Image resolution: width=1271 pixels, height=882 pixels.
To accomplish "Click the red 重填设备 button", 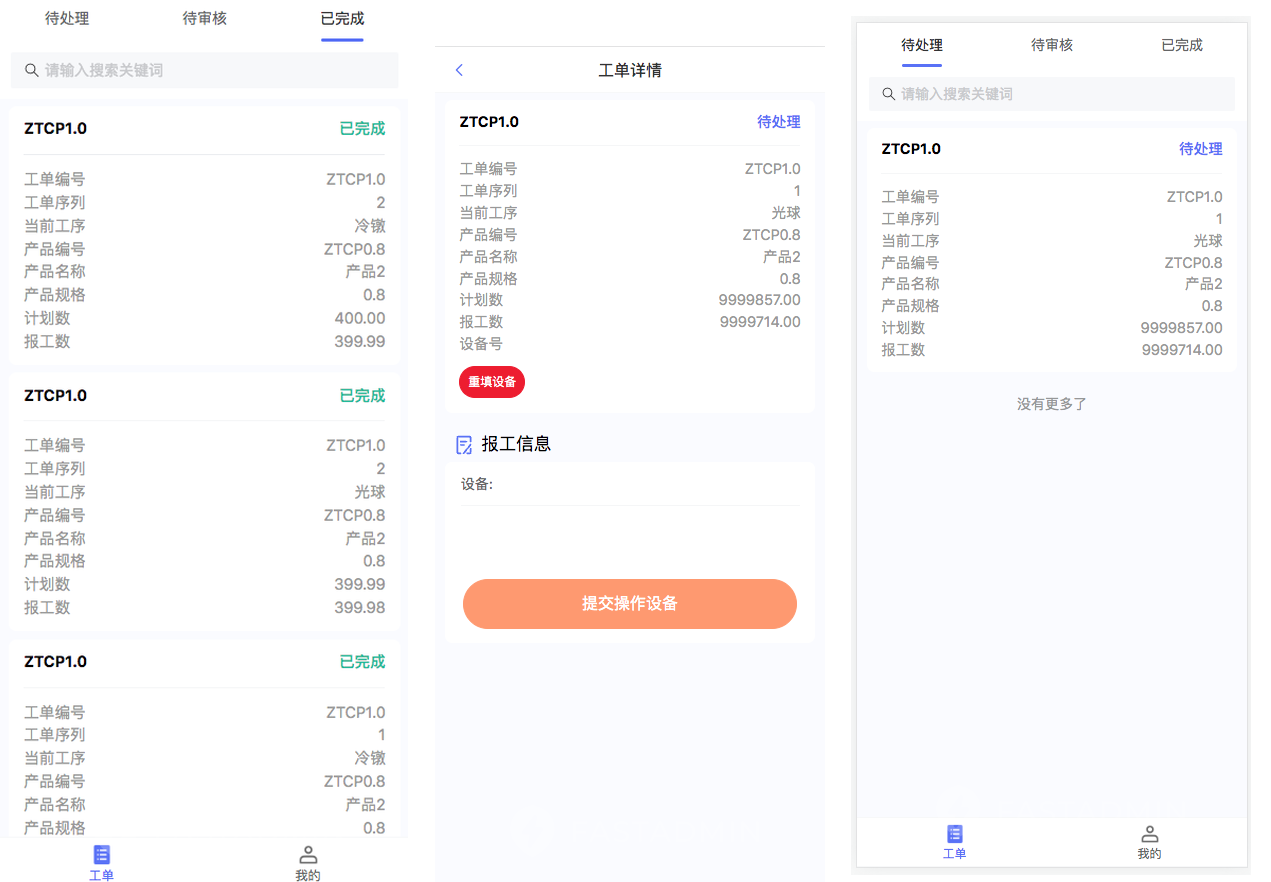I will coord(492,382).
